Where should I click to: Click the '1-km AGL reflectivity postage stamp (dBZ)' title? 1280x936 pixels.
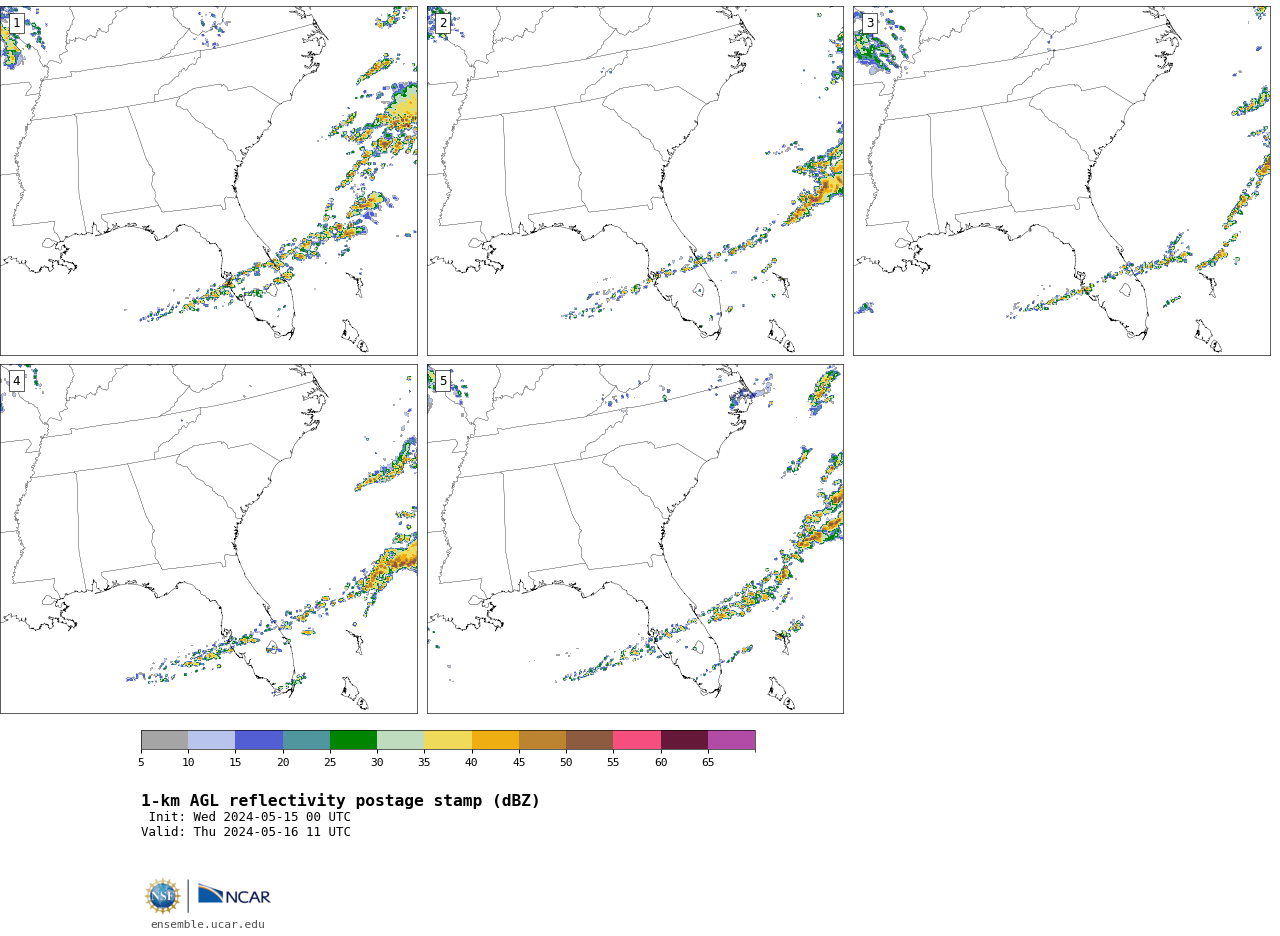click(340, 801)
